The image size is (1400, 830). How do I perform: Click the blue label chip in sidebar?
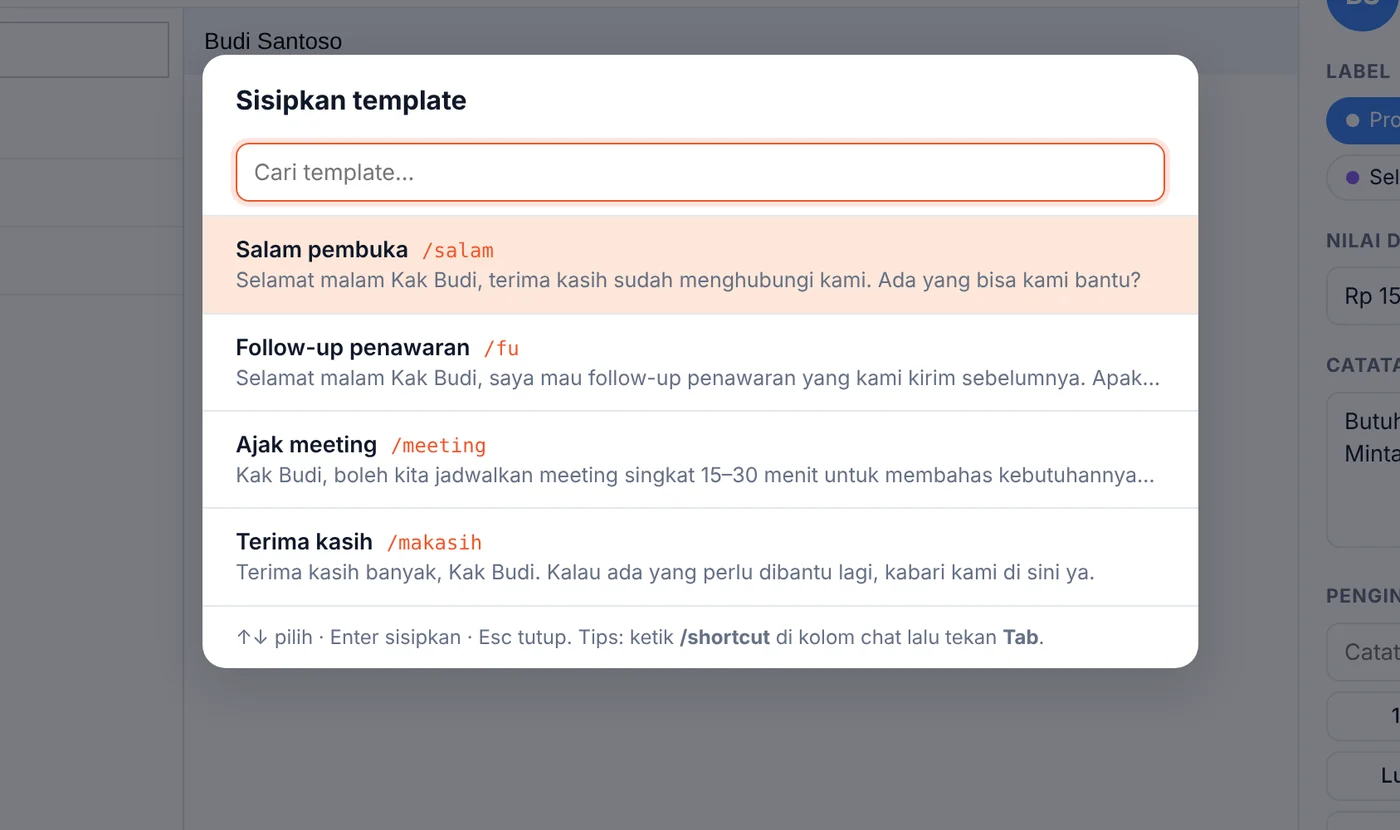1364,120
